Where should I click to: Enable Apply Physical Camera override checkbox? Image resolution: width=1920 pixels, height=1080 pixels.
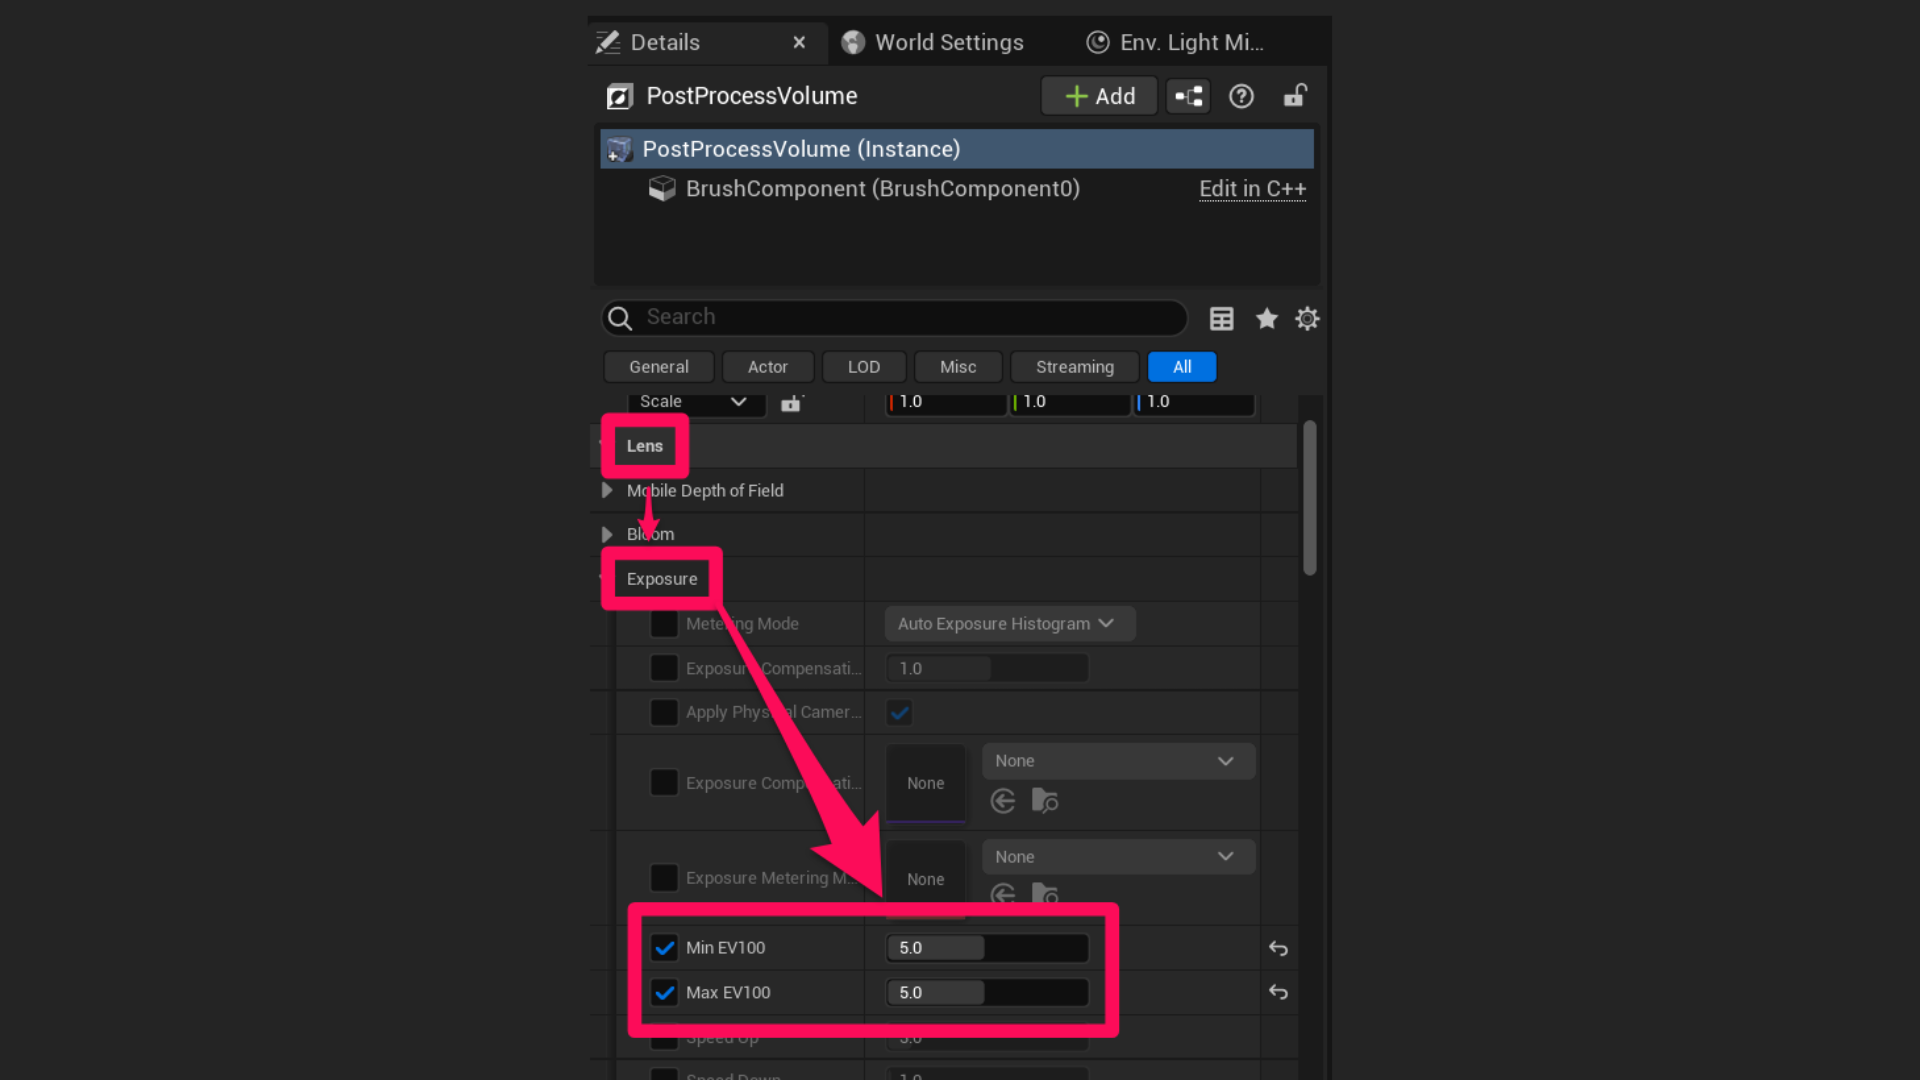coord(664,712)
